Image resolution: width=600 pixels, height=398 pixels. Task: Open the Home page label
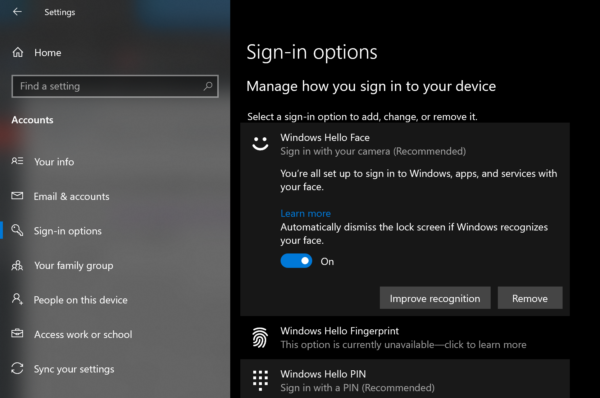(x=48, y=53)
